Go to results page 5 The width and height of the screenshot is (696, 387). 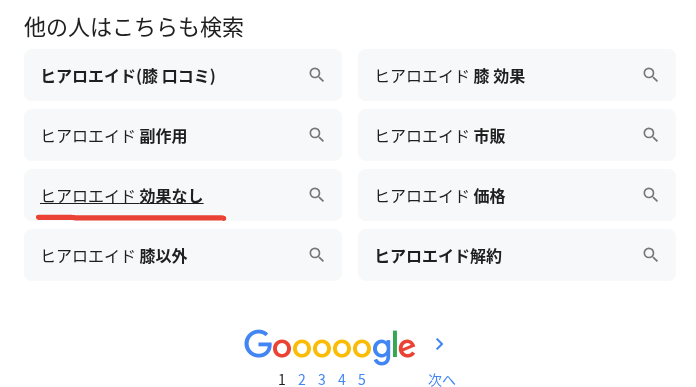pos(362,380)
